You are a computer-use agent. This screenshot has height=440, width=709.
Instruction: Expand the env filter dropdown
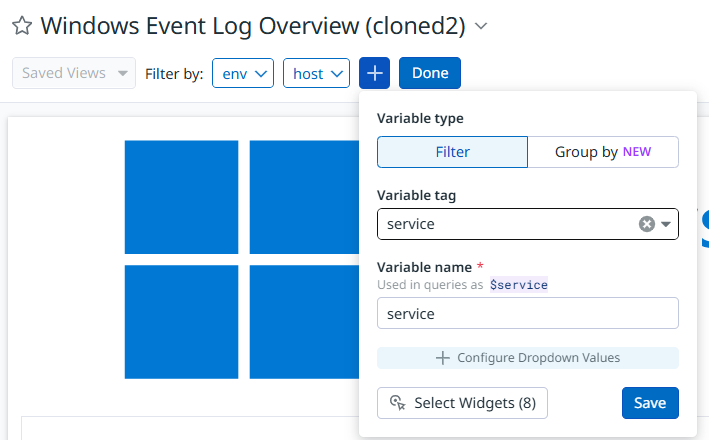(242, 73)
